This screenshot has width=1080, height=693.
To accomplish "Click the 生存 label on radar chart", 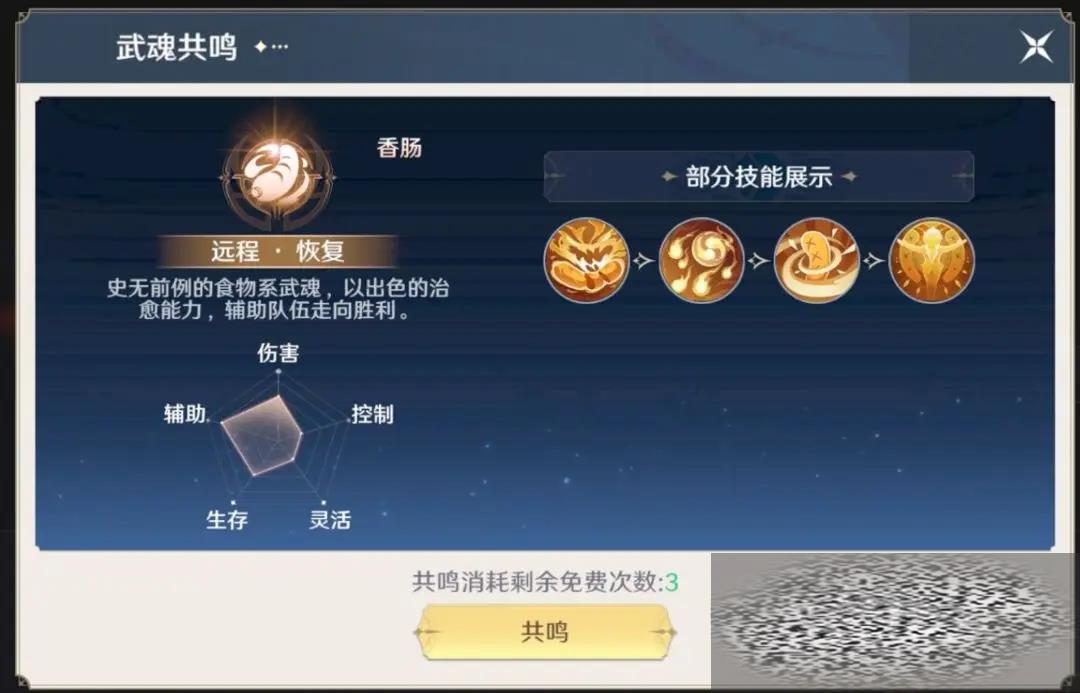I will tap(227, 519).
